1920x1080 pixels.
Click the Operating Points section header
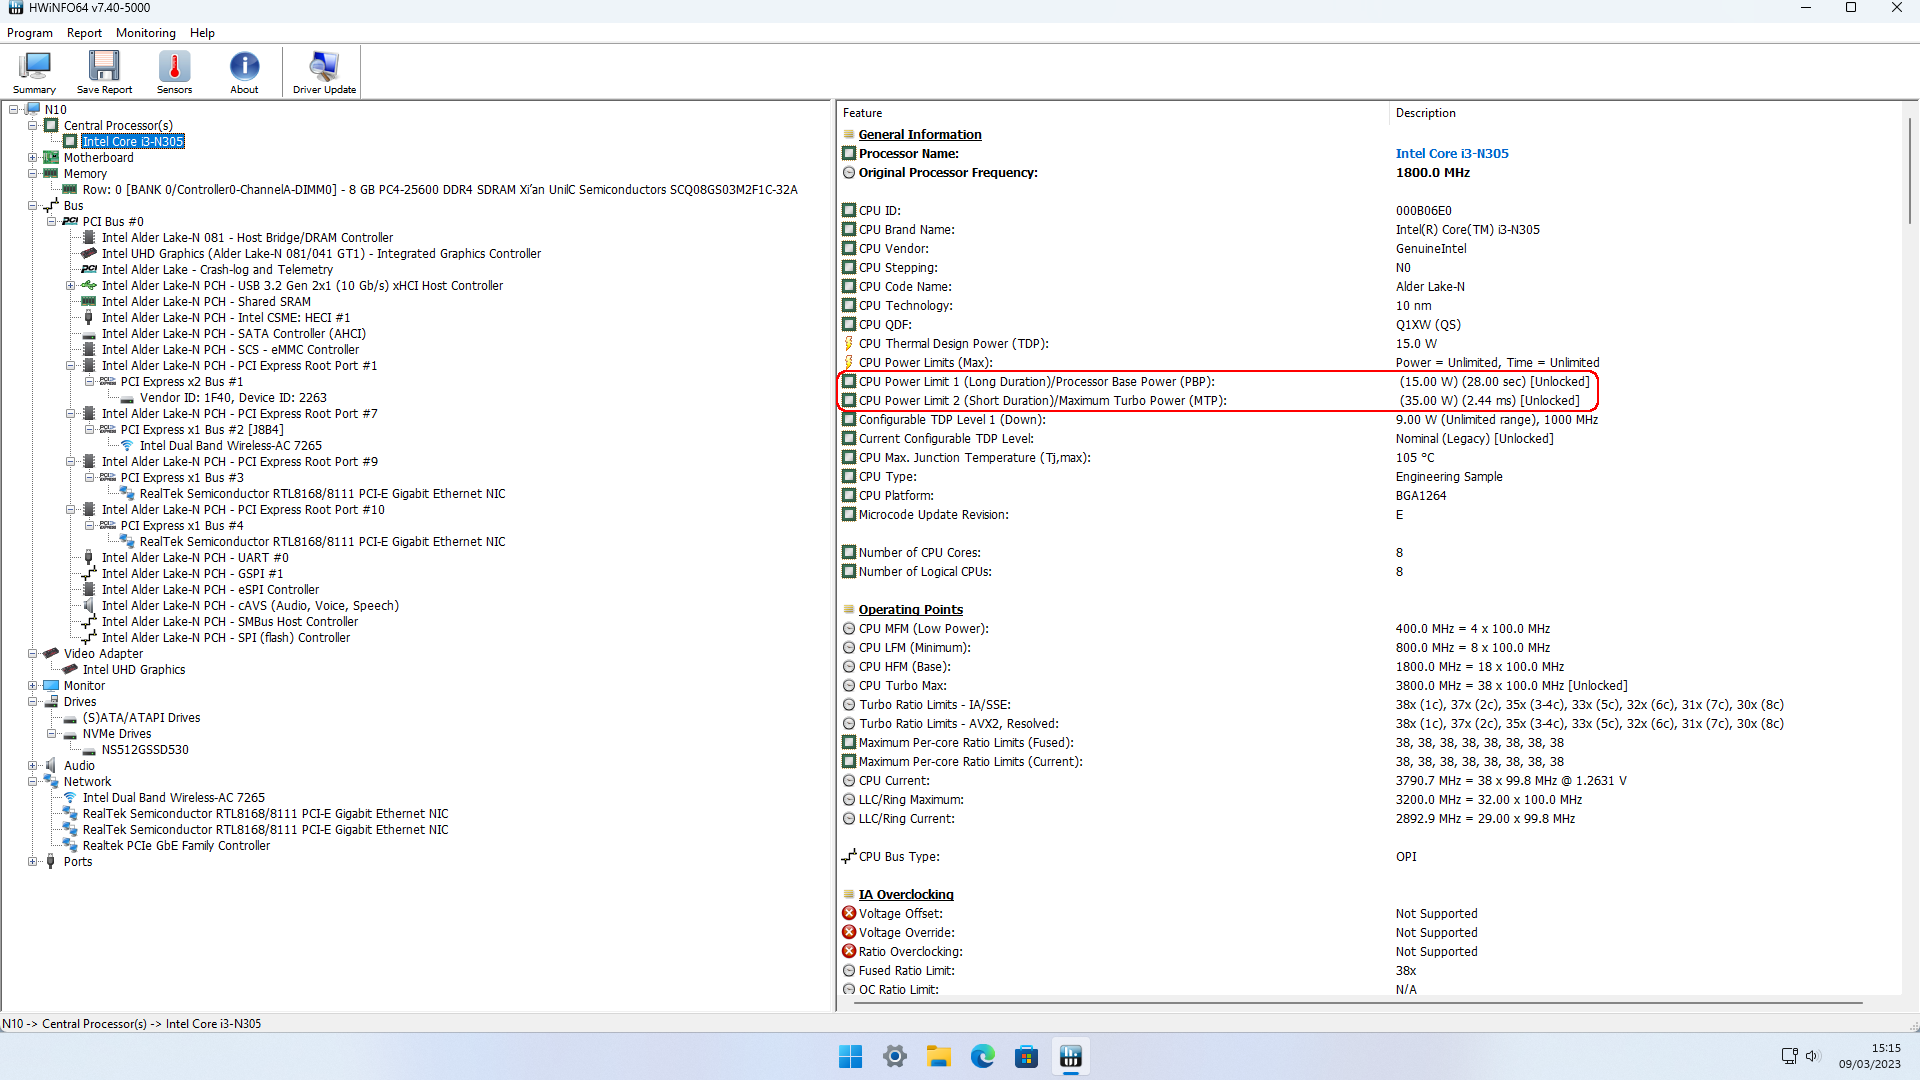click(x=910, y=610)
